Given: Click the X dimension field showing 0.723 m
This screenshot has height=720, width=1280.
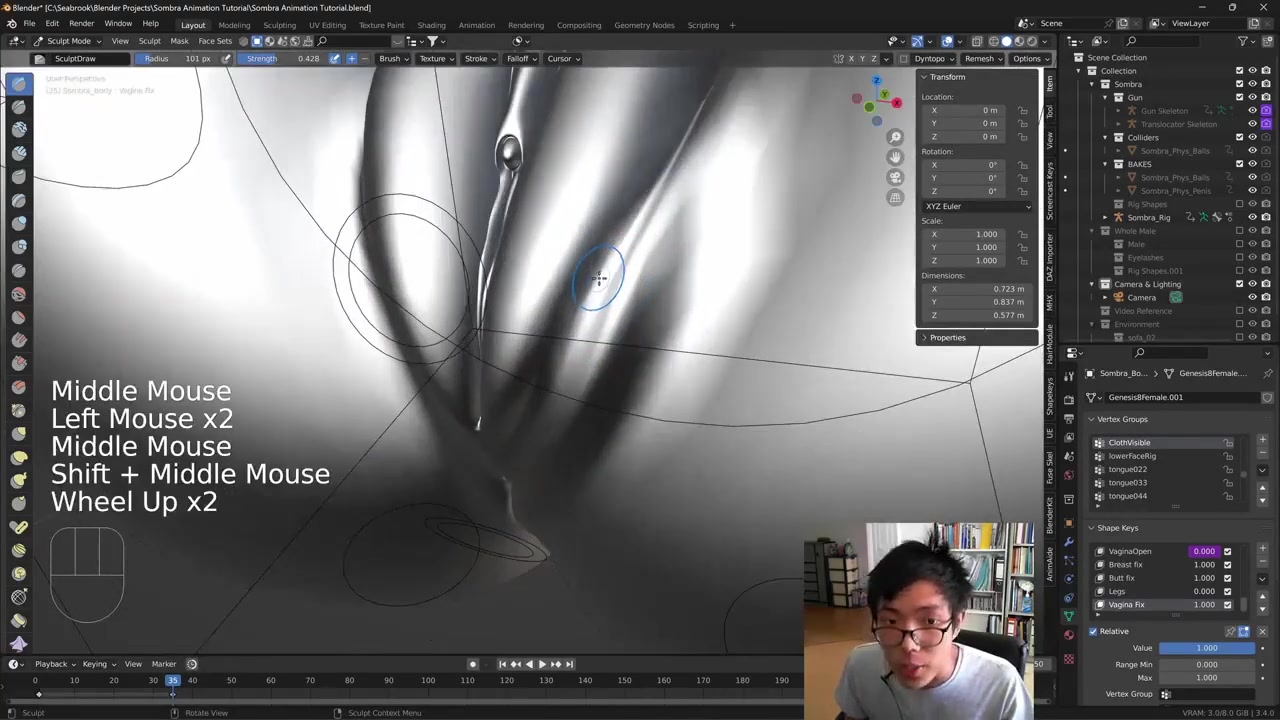Looking at the screenshot, I should 977,289.
